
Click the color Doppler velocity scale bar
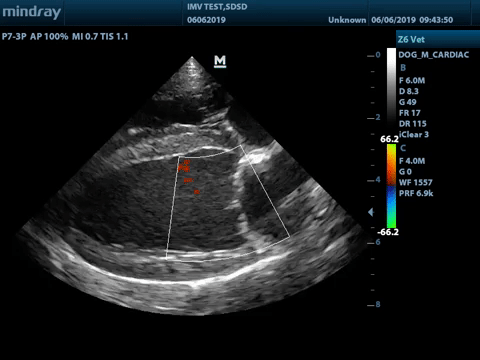click(x=391, y=186)
